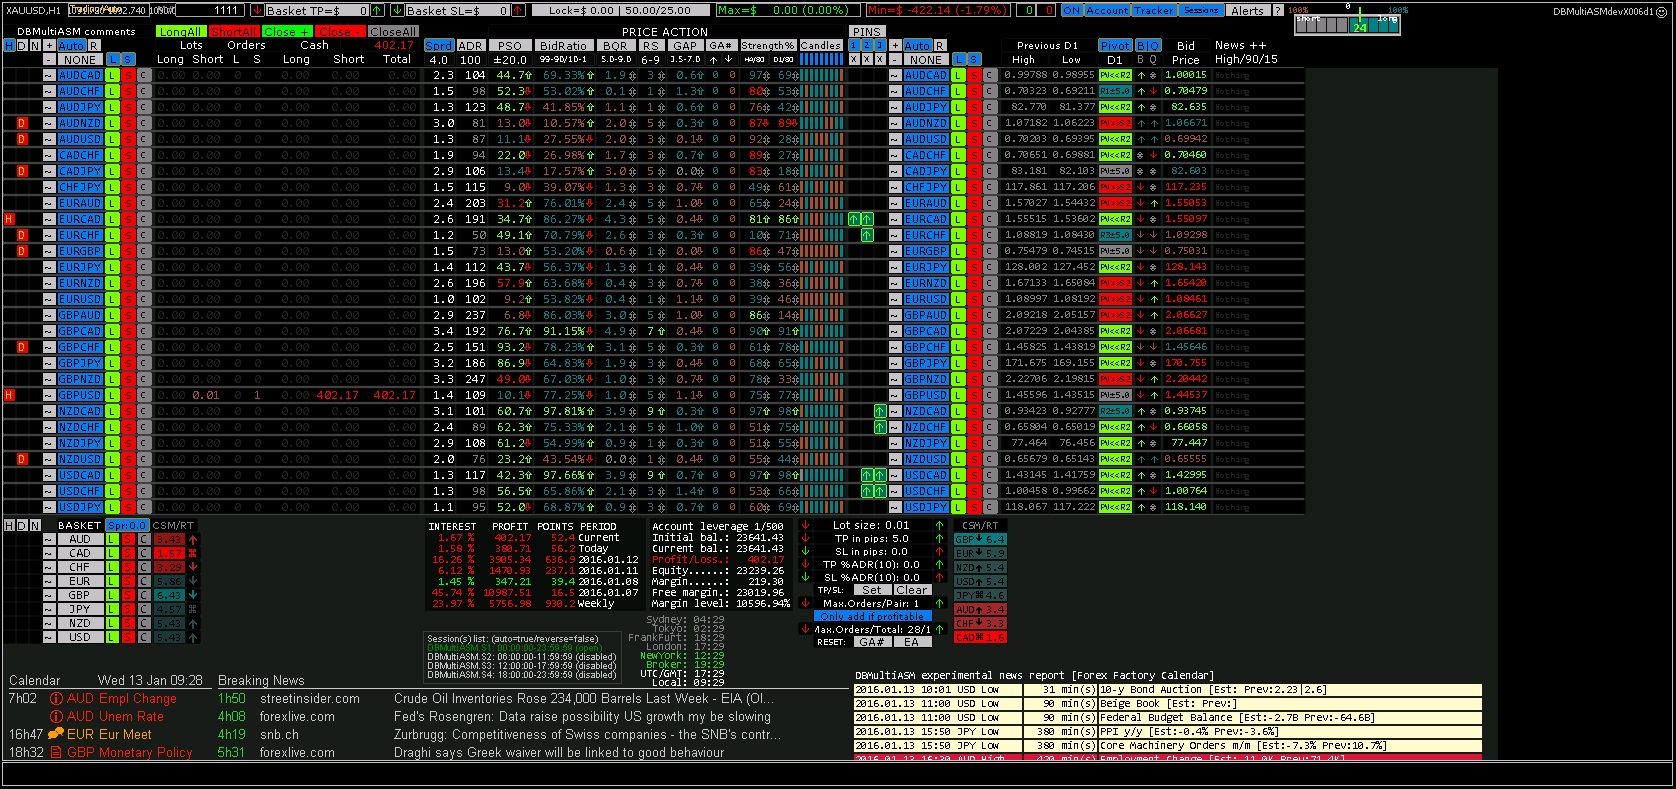Increase Max.Orders/Pair with up arrow

[x=939, y=603]
